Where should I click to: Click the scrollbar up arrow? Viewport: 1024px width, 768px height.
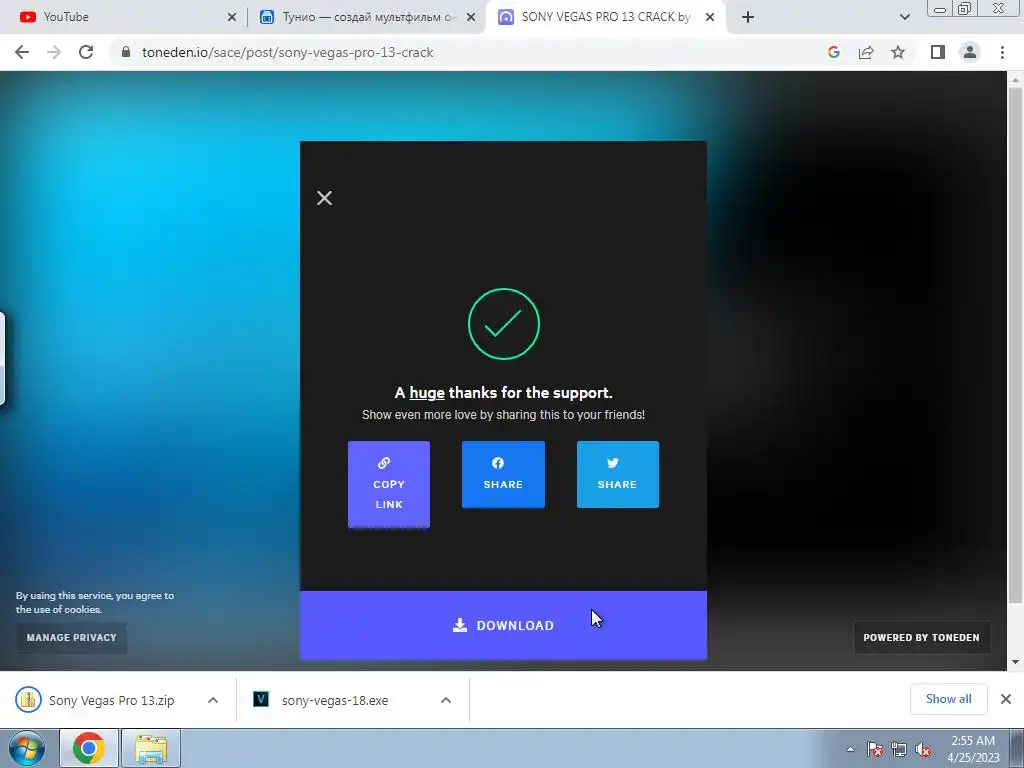tap(1015, 79)
